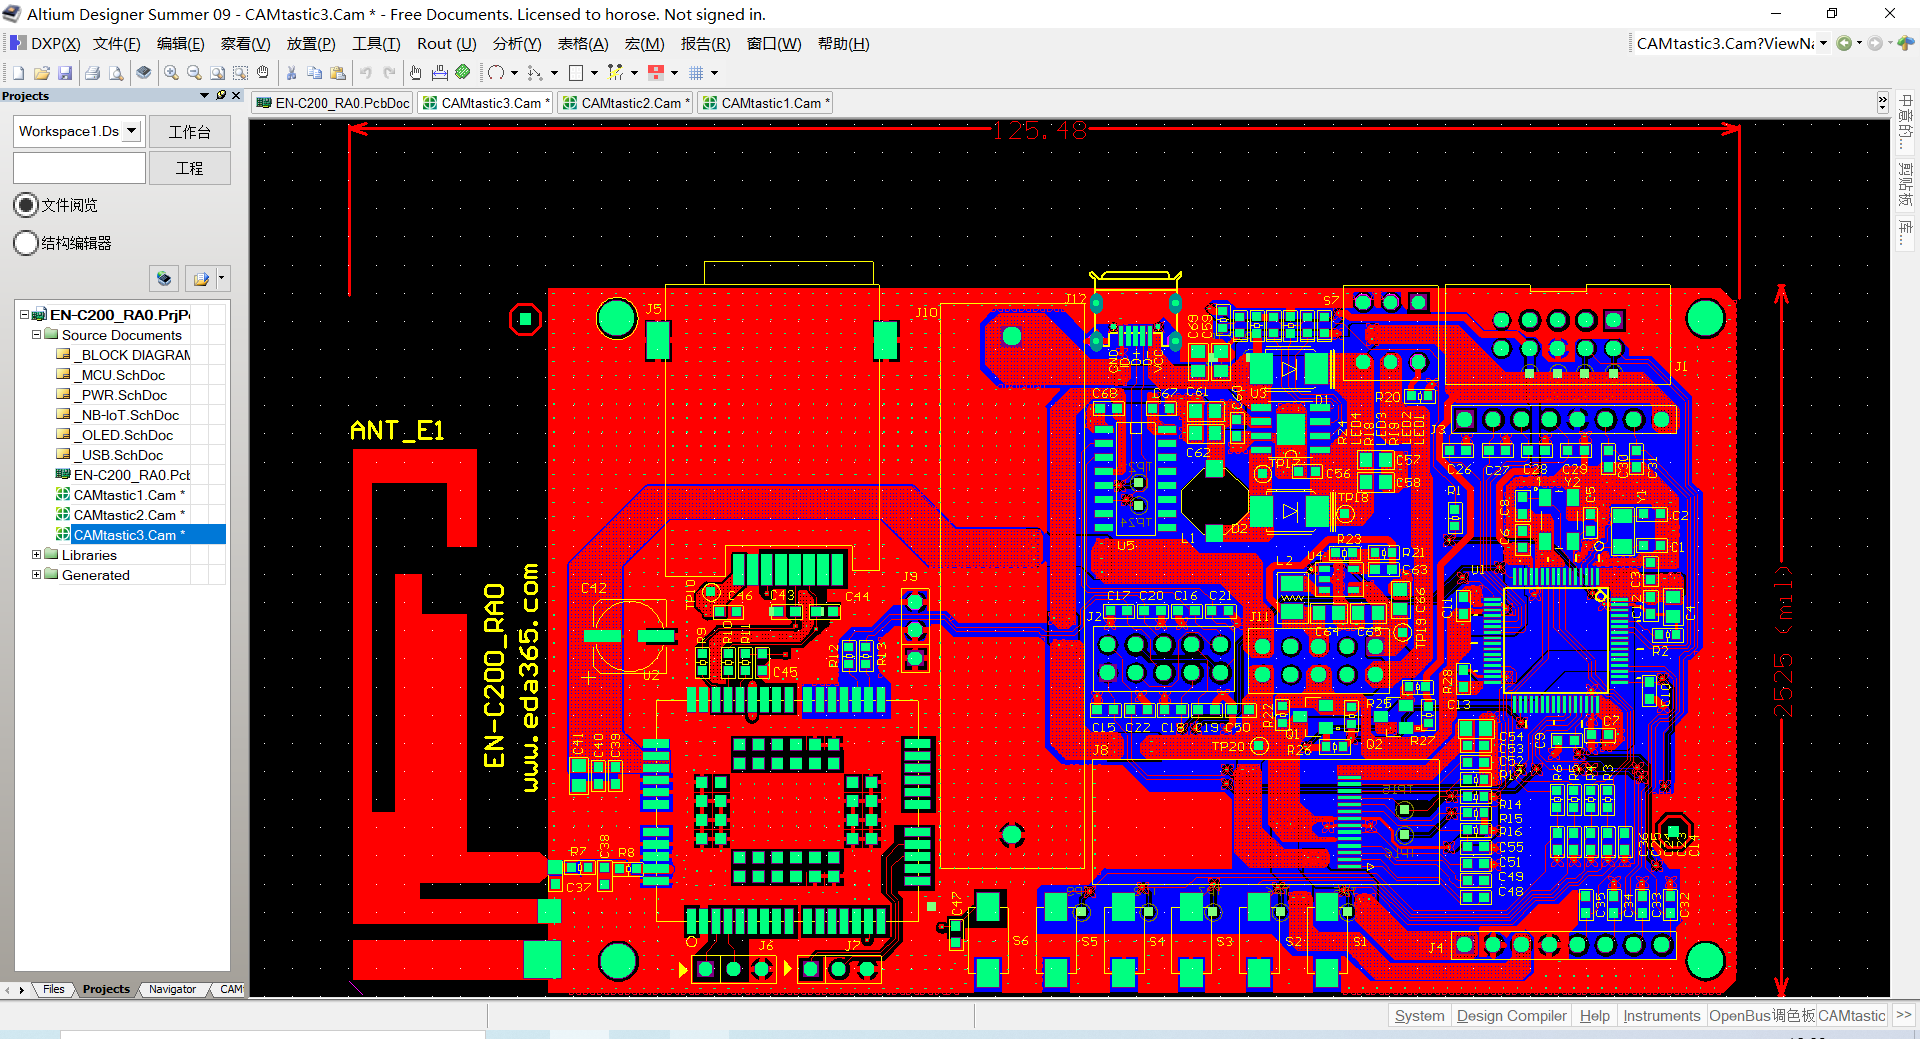Click the DXP system menu icon
Viewport: 1920px width, 1039px height.
click(x=17, y=44)
